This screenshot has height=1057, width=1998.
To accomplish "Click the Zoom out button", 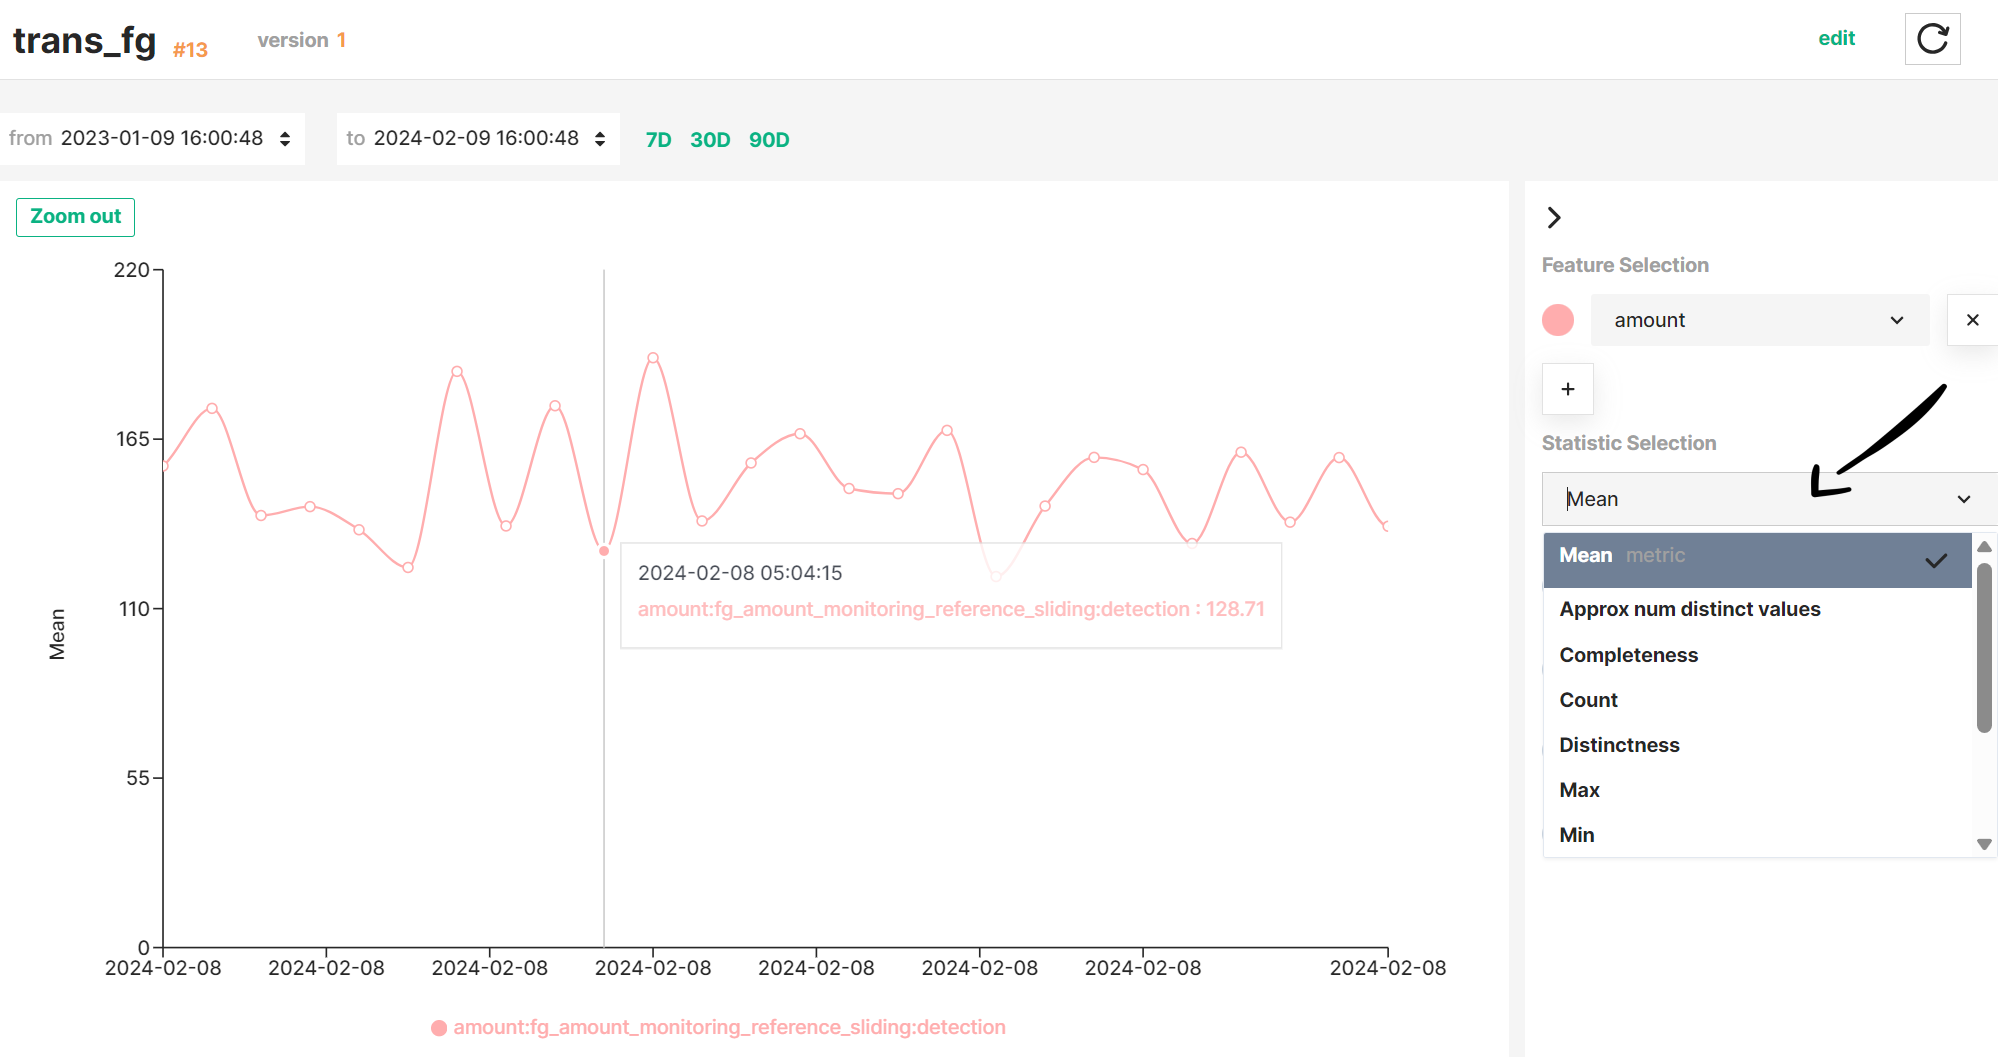I will [x=75, y=216].
